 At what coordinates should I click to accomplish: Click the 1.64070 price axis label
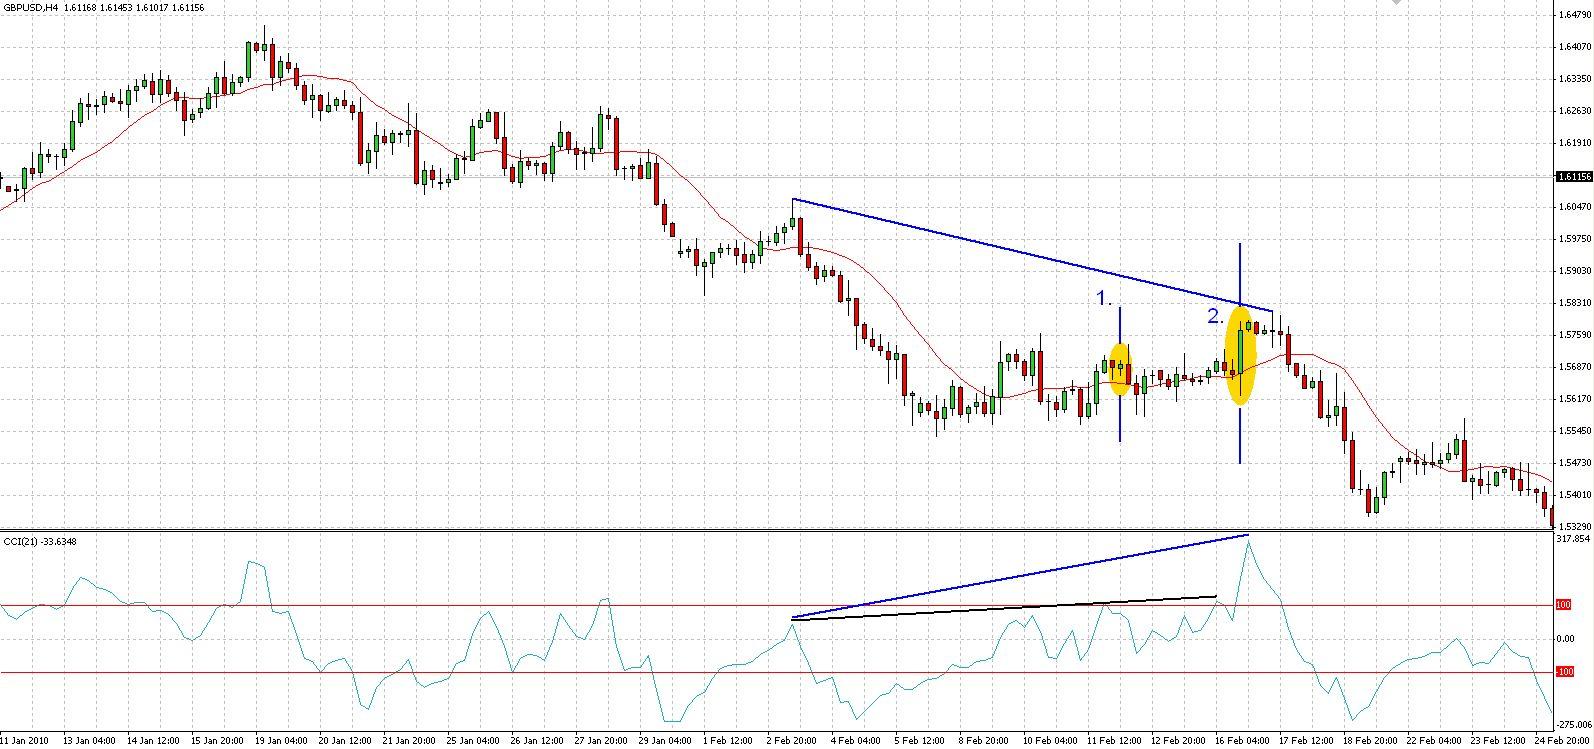1574,47
